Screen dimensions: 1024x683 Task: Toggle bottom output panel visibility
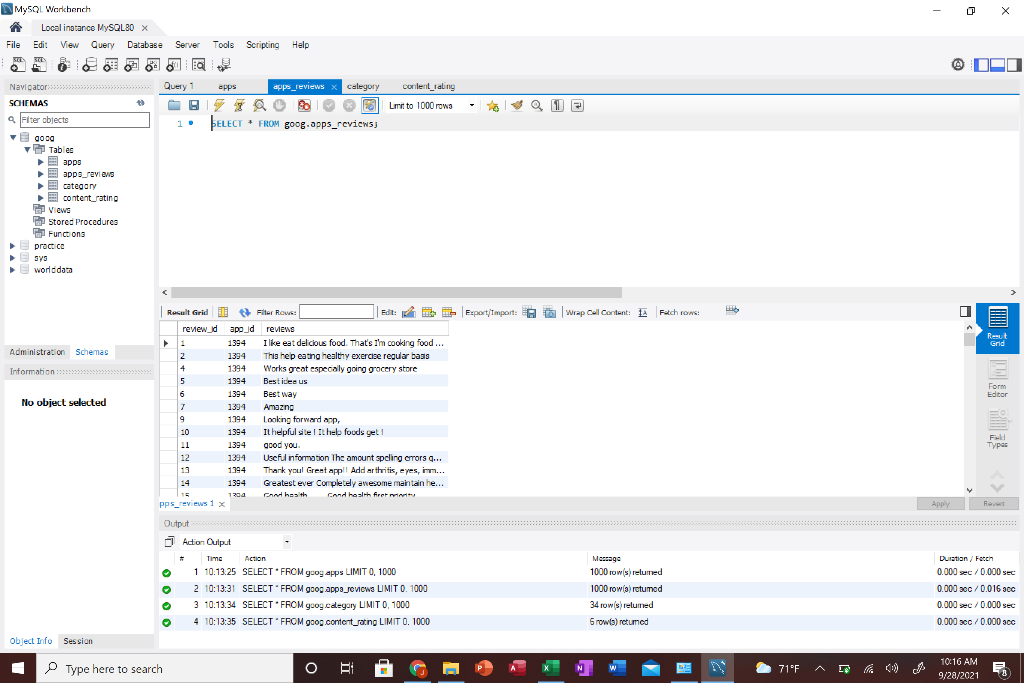click(x=997, y=65)
